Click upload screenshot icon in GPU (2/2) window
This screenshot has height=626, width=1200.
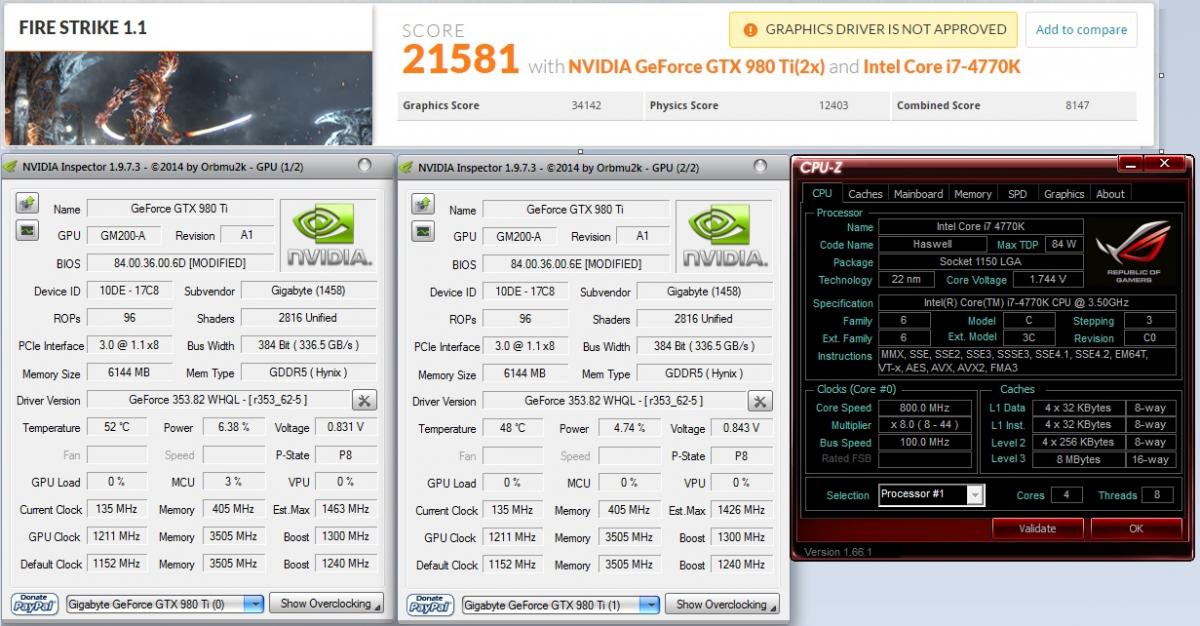pyautogui.click(x=423, y=204)
